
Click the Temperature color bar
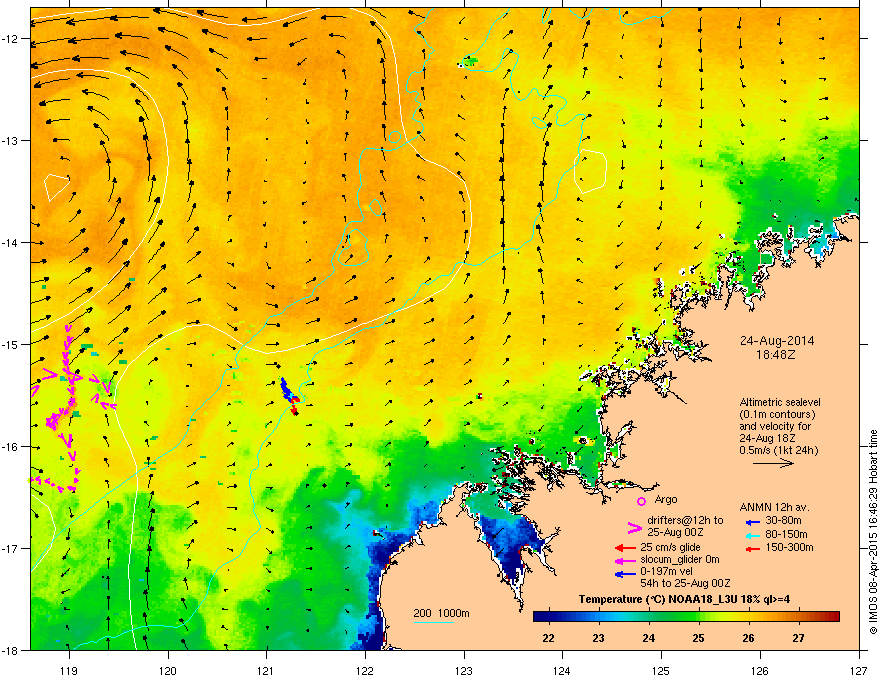[686, 616]
